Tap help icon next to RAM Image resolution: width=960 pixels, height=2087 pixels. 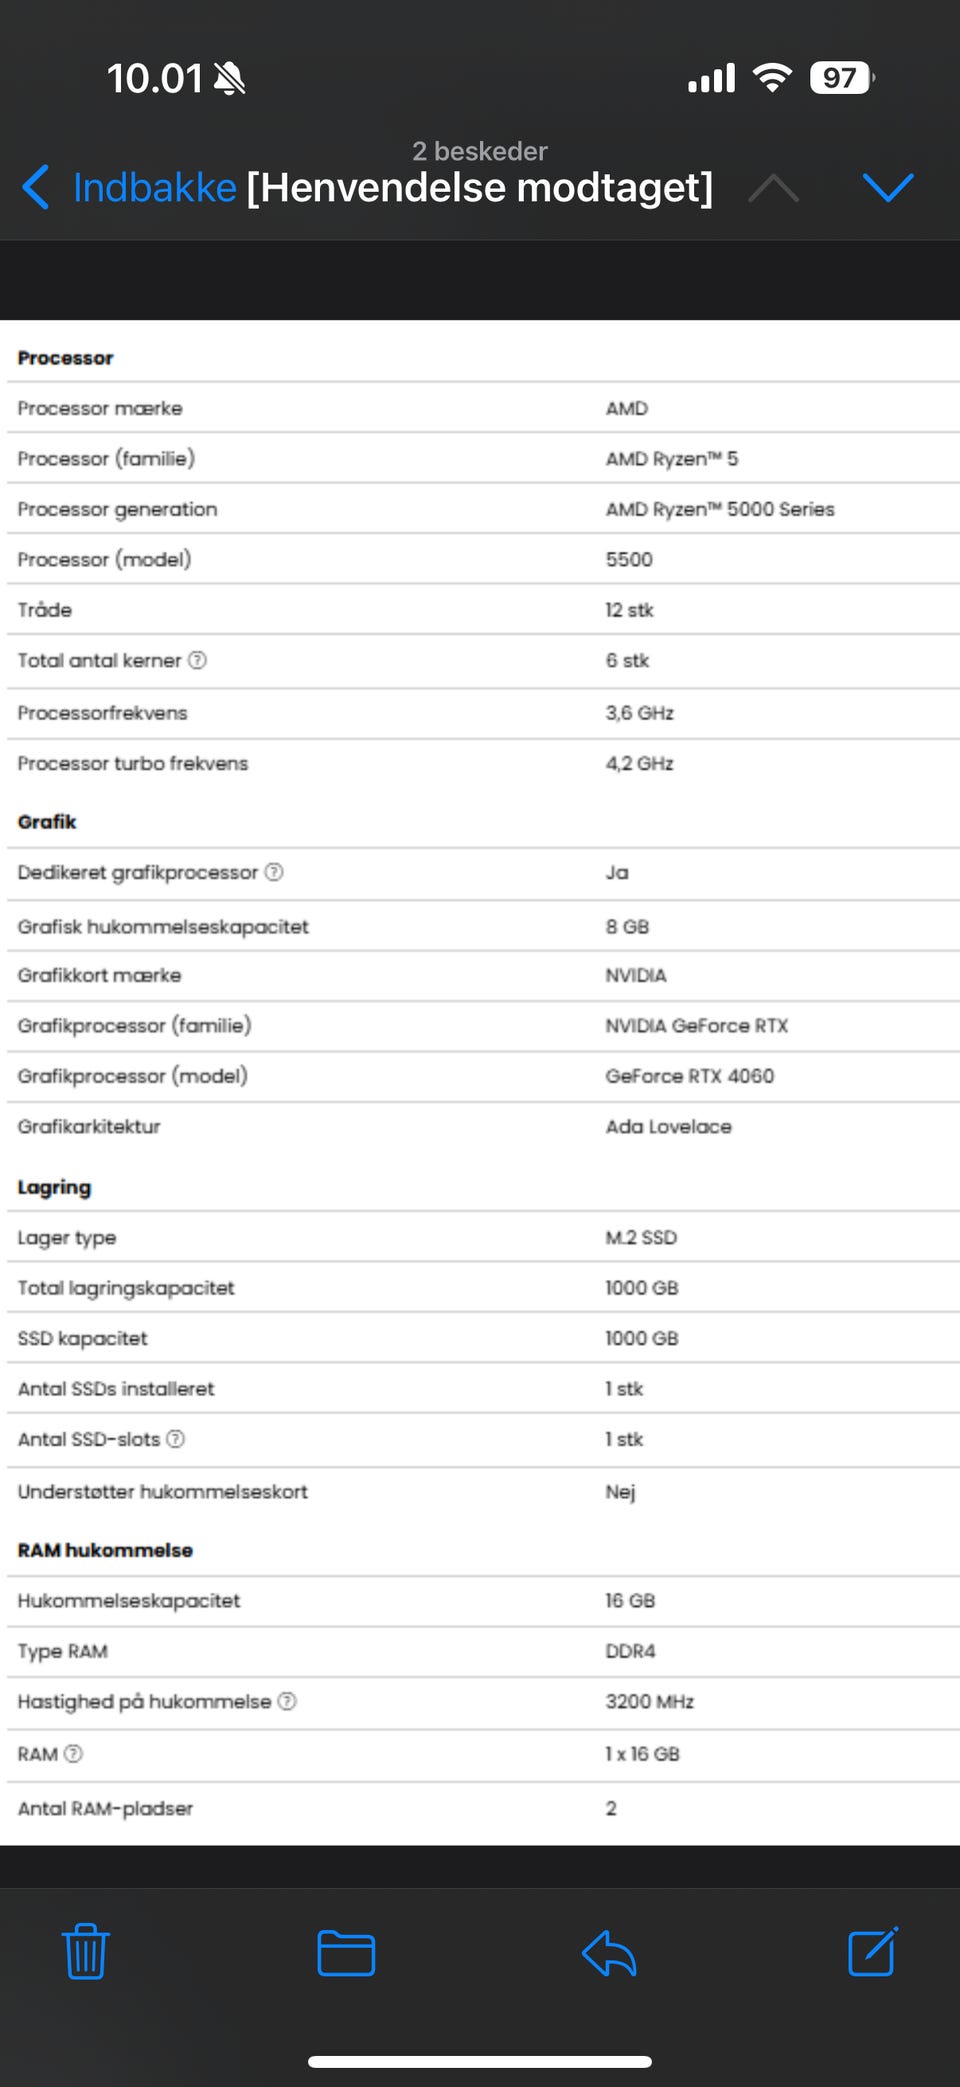click(73, 1753)
